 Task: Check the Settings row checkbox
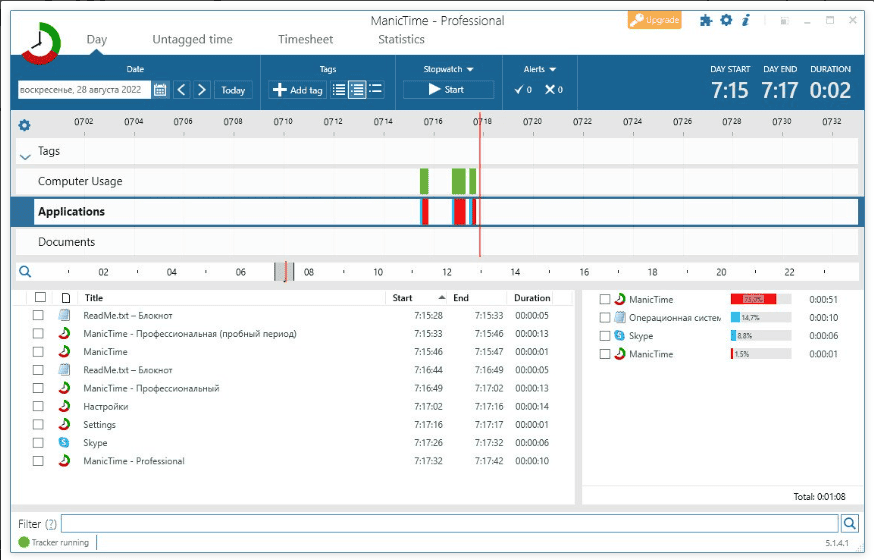38,425
